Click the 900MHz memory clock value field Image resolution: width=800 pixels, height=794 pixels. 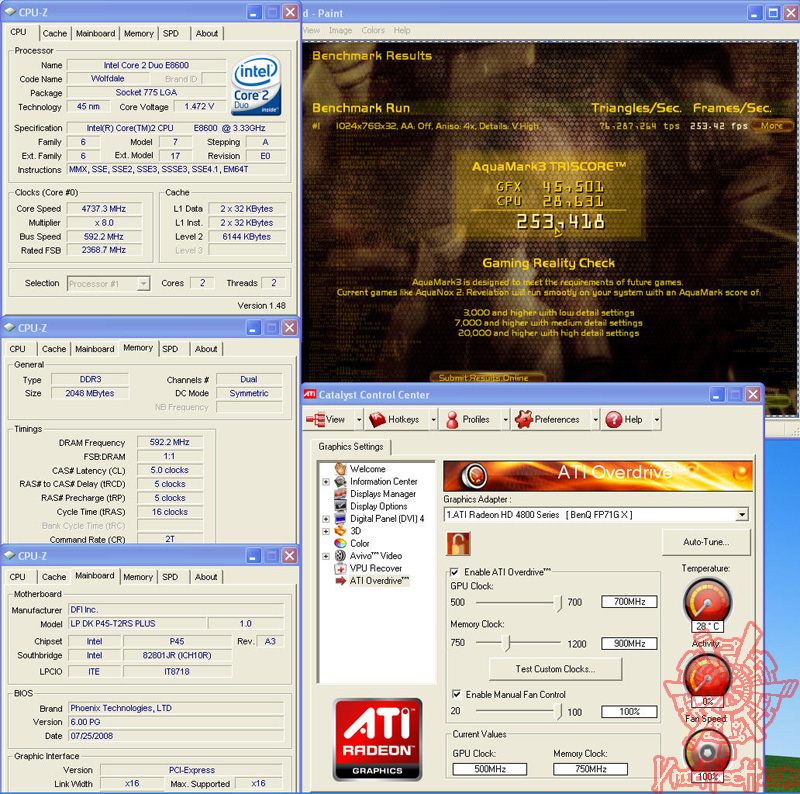(629, 643)
